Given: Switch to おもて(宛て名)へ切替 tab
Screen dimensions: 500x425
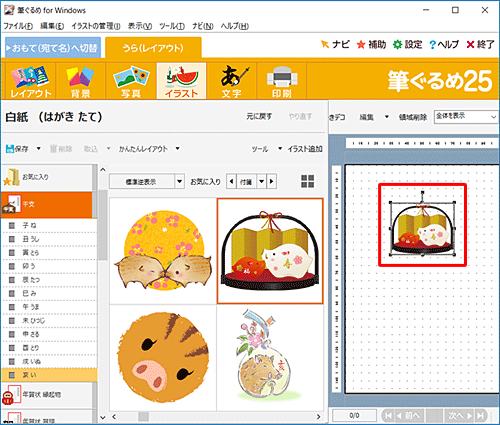Looking at the screenshot, I should [x=53, y=48].
